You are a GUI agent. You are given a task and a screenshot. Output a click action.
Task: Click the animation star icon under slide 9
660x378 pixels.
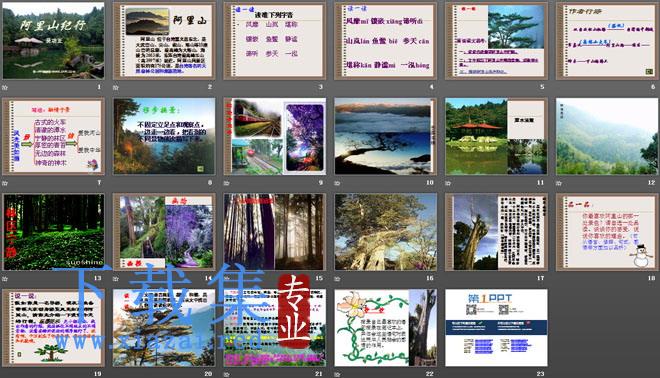click(226, 183)
